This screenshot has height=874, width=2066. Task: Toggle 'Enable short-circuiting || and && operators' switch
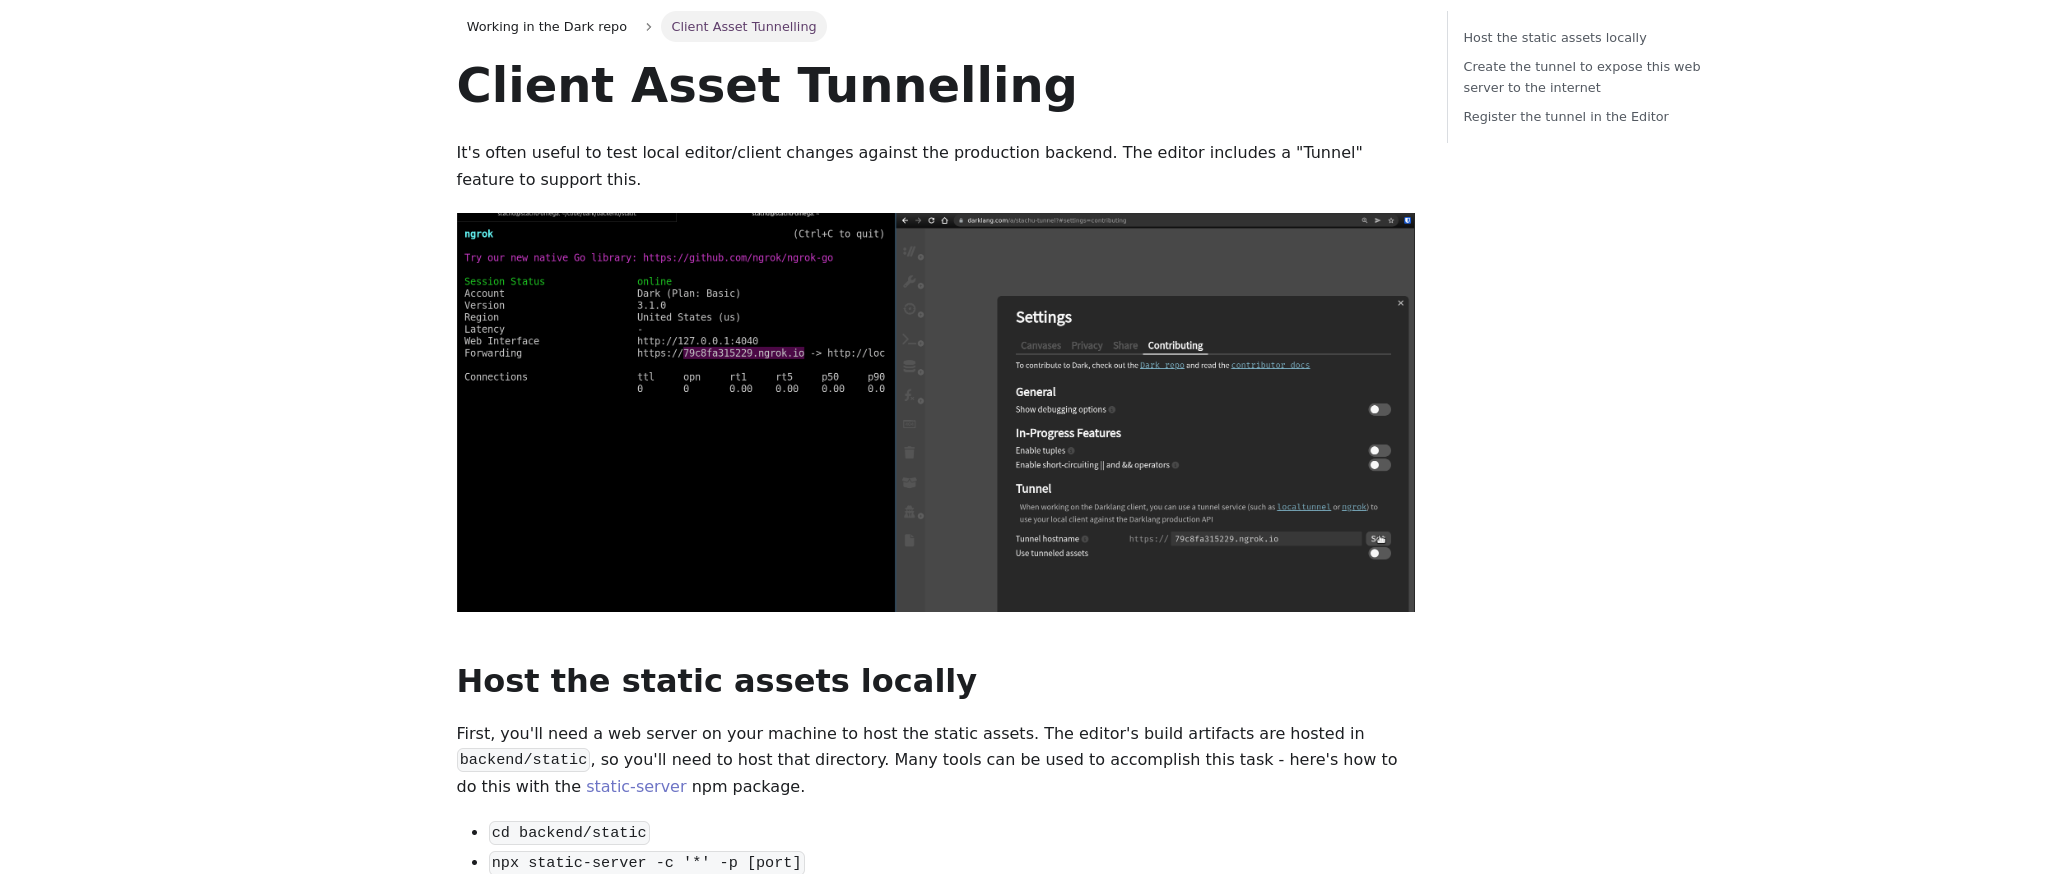pyautogui.click(x=1380, y=465)
